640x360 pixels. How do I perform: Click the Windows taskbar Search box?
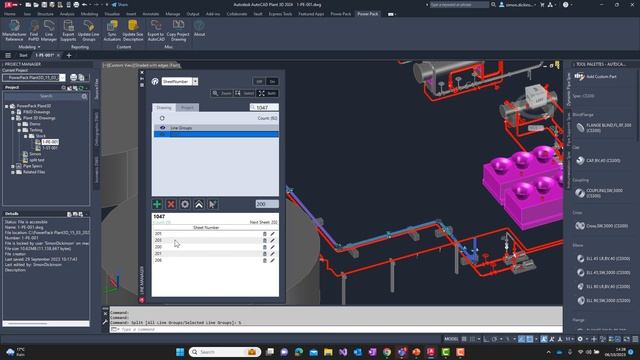click(224, 352)
